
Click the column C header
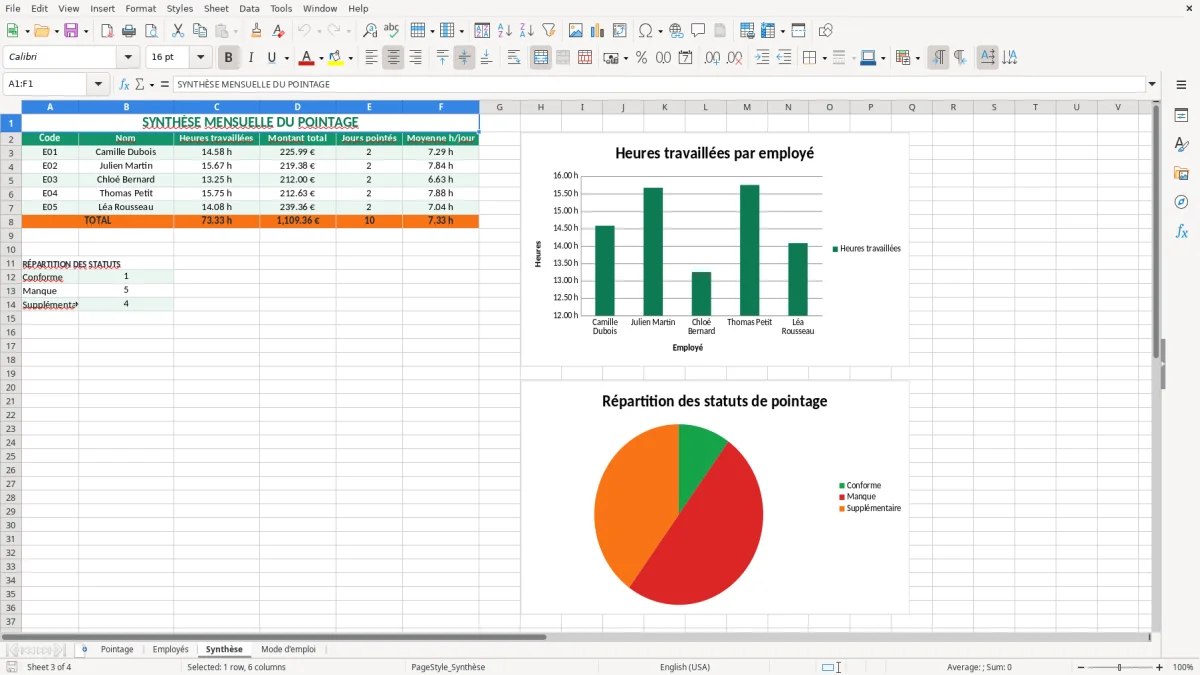[x=216, y=107]
